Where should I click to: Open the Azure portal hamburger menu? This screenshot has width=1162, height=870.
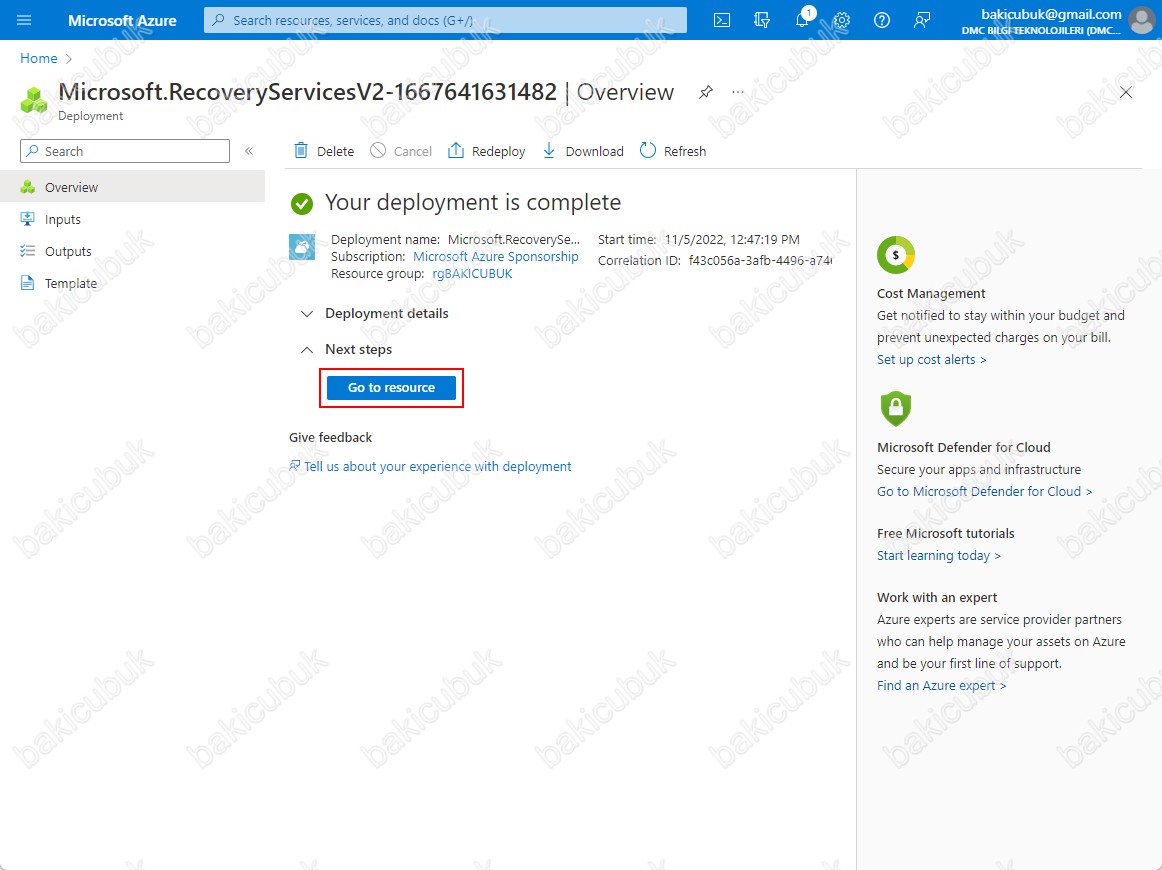pyautogui.click(x=24, y=20)
